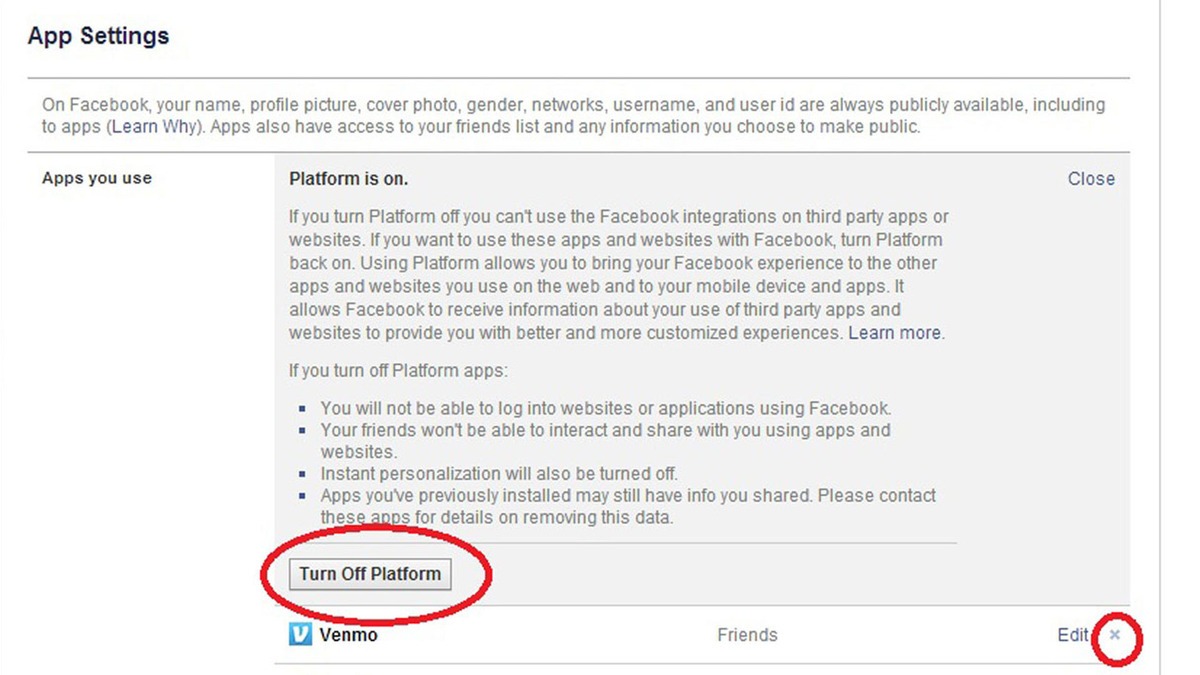Click the Friends visibility label for Venmo
The width and height of the screenshot is (1200, 675).
click(747, 634)
